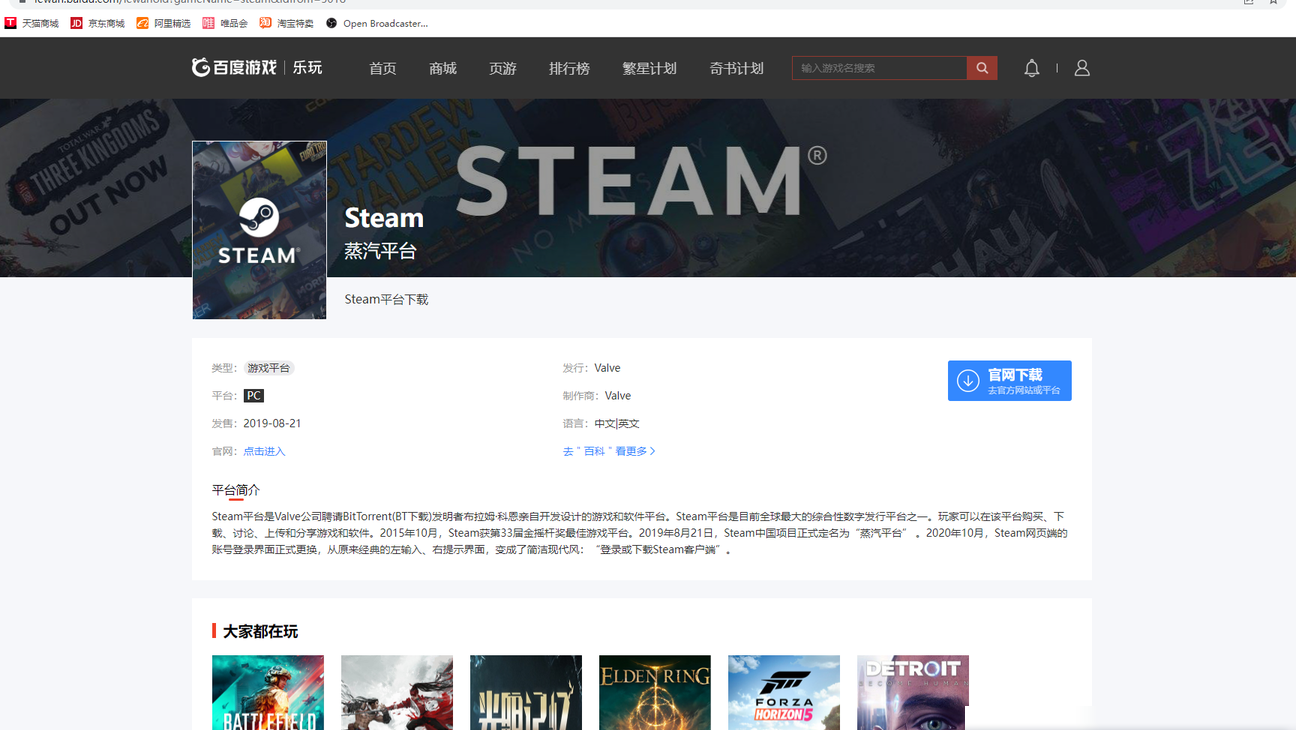Click the search magnifier button
This screenshot has width=1296, height=730.
click(x=982, y=68)
